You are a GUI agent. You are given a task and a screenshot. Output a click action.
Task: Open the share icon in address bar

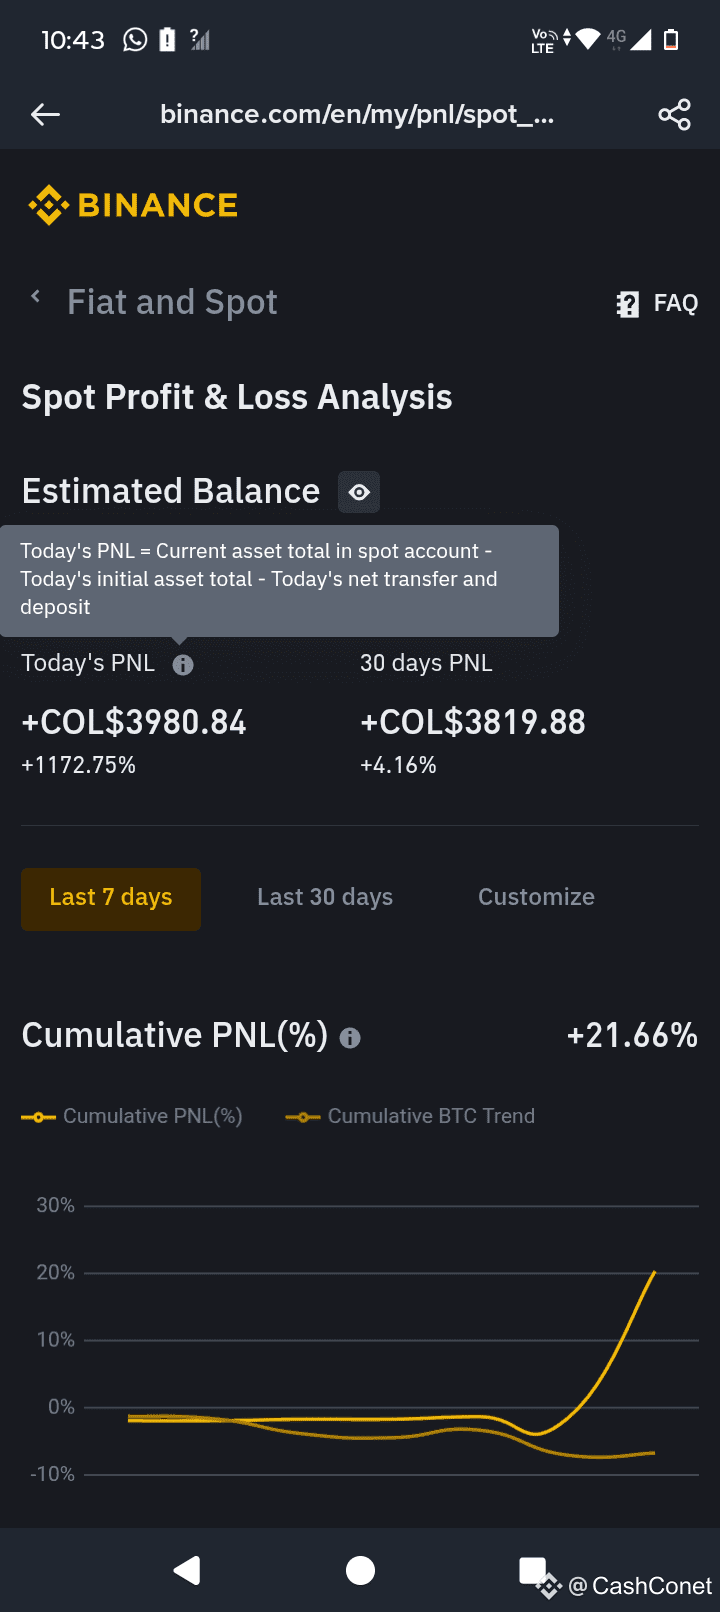tap(674, 115)
